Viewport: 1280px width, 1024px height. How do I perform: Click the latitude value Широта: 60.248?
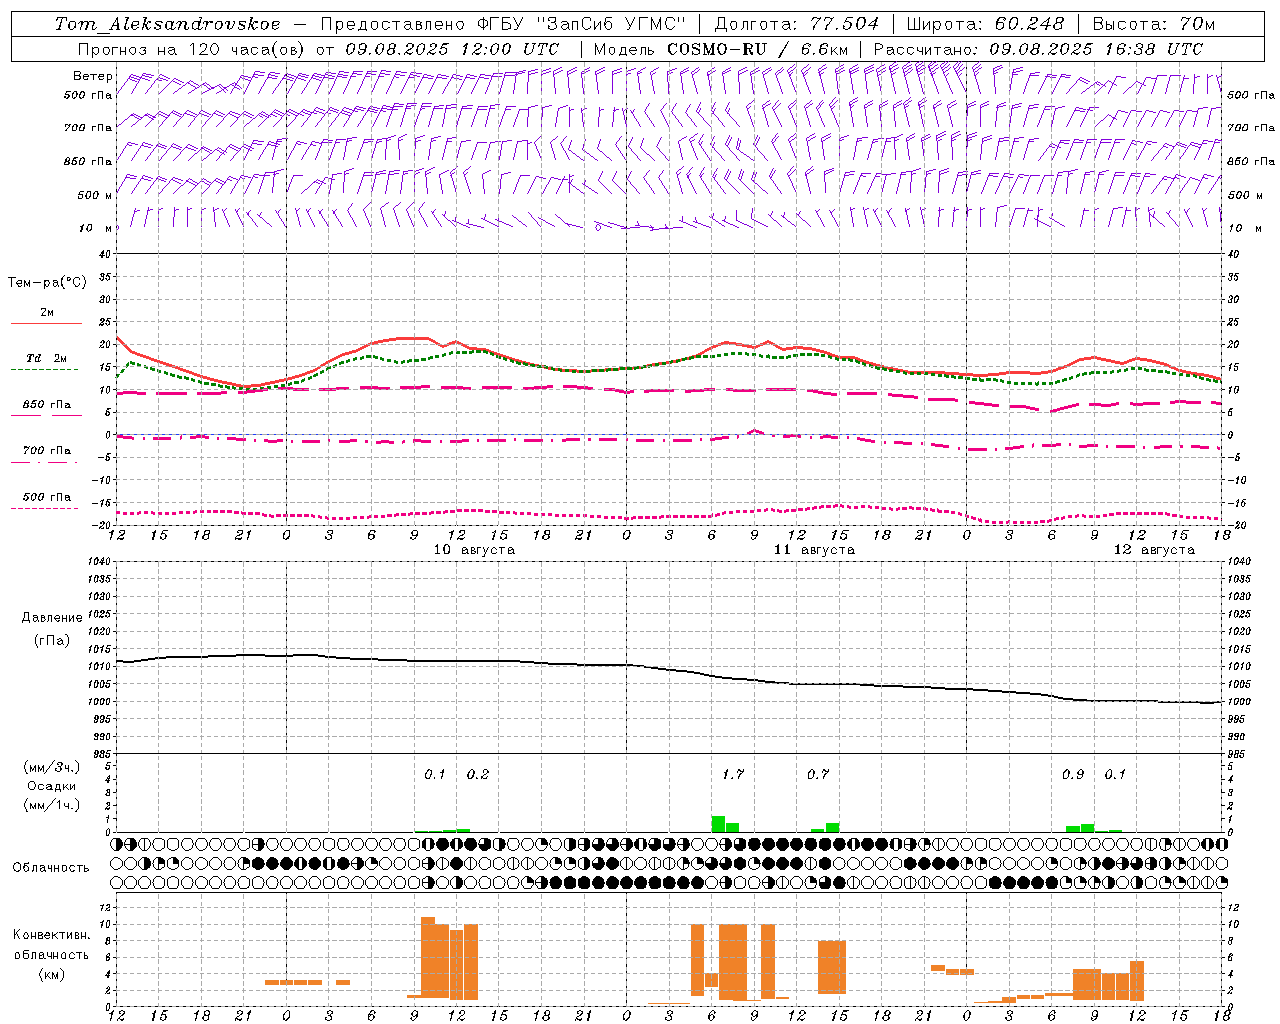(985, 24)
